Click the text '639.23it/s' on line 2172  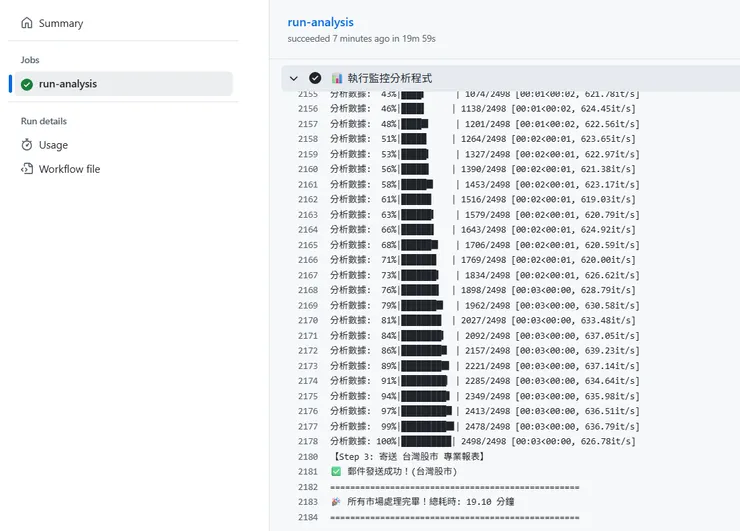(610, 351)
